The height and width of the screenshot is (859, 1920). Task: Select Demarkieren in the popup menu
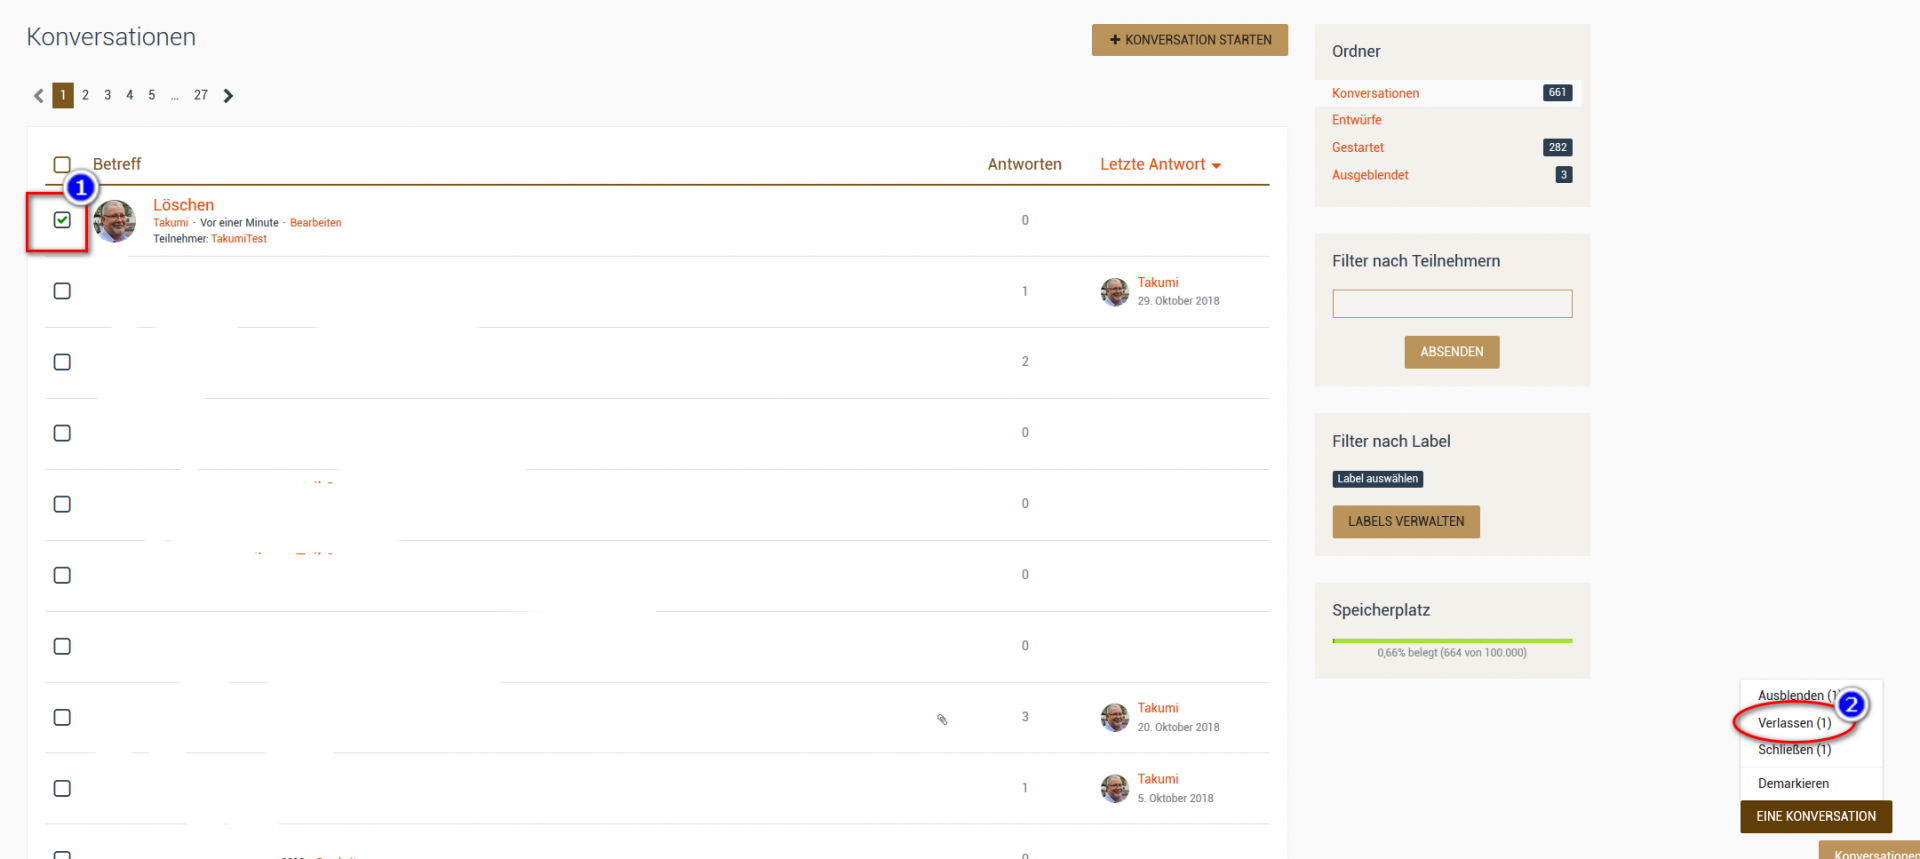1793,783
